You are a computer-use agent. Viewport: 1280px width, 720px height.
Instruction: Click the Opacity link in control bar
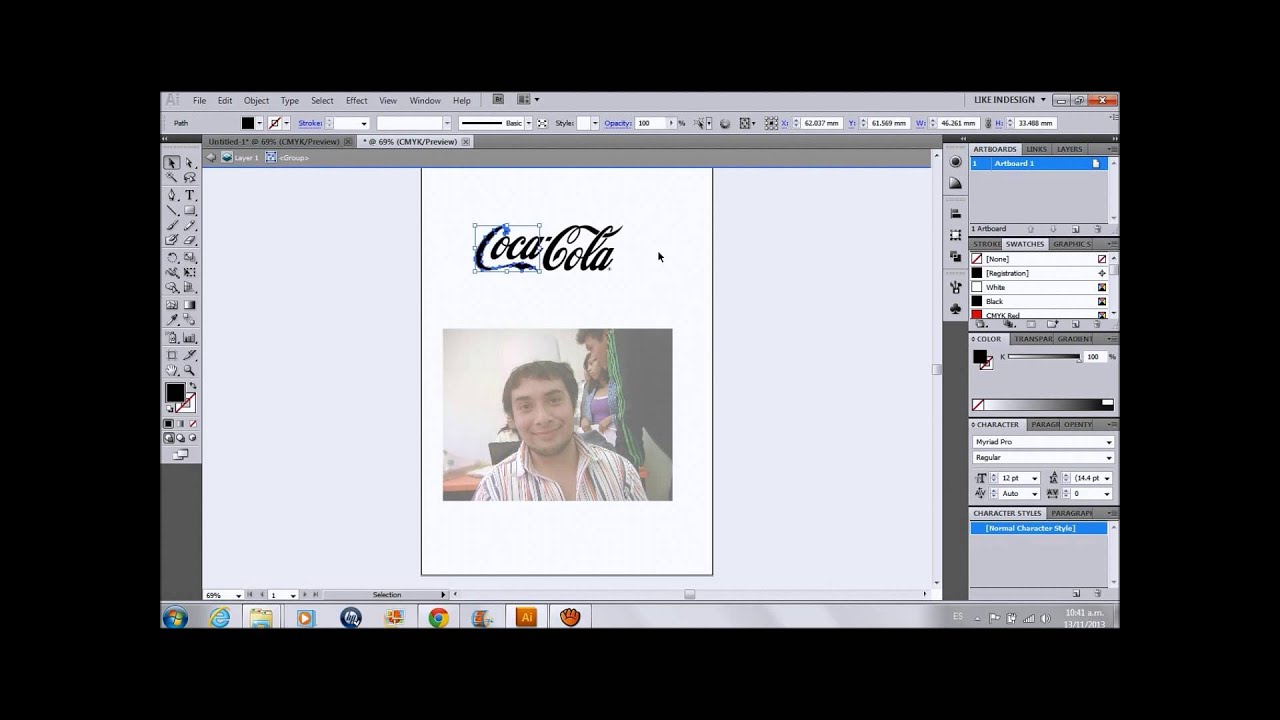pos(618,123)
